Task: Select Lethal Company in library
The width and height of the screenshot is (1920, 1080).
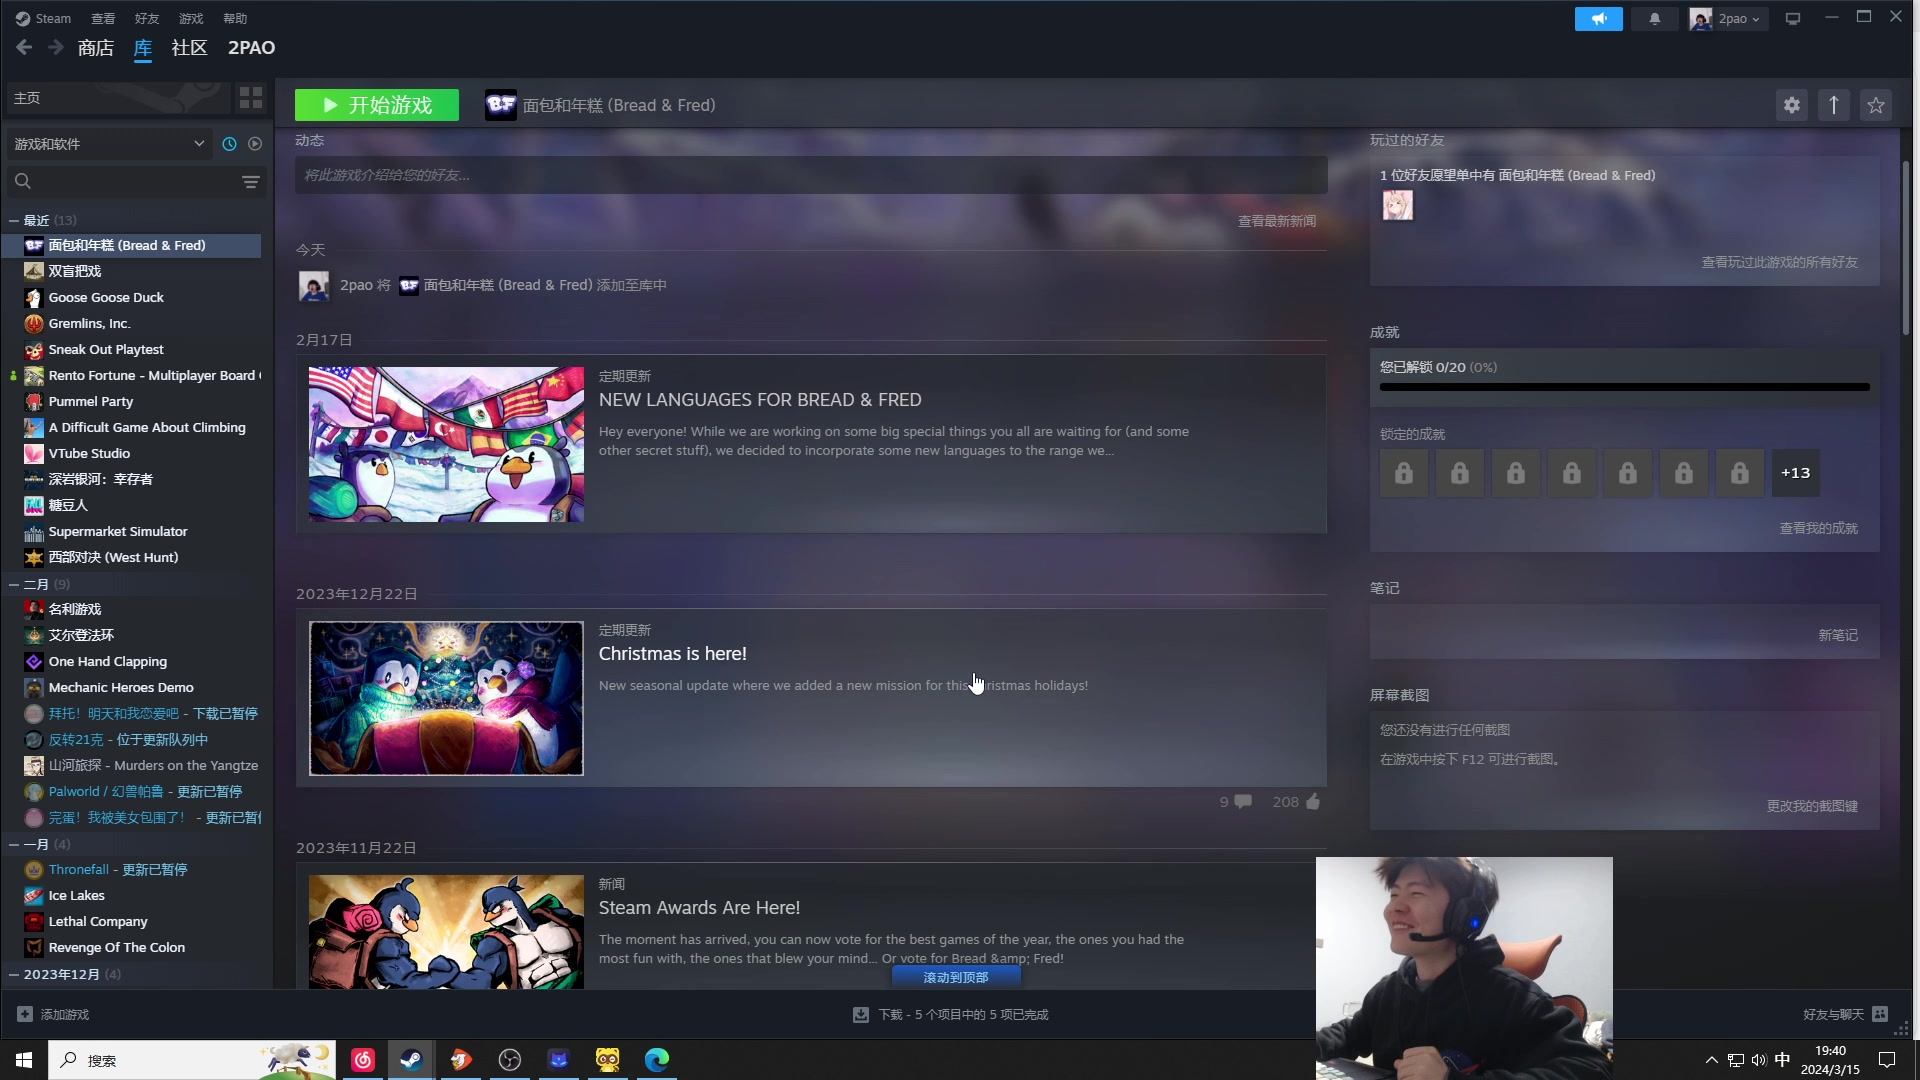Action: [x=98, y=921]
